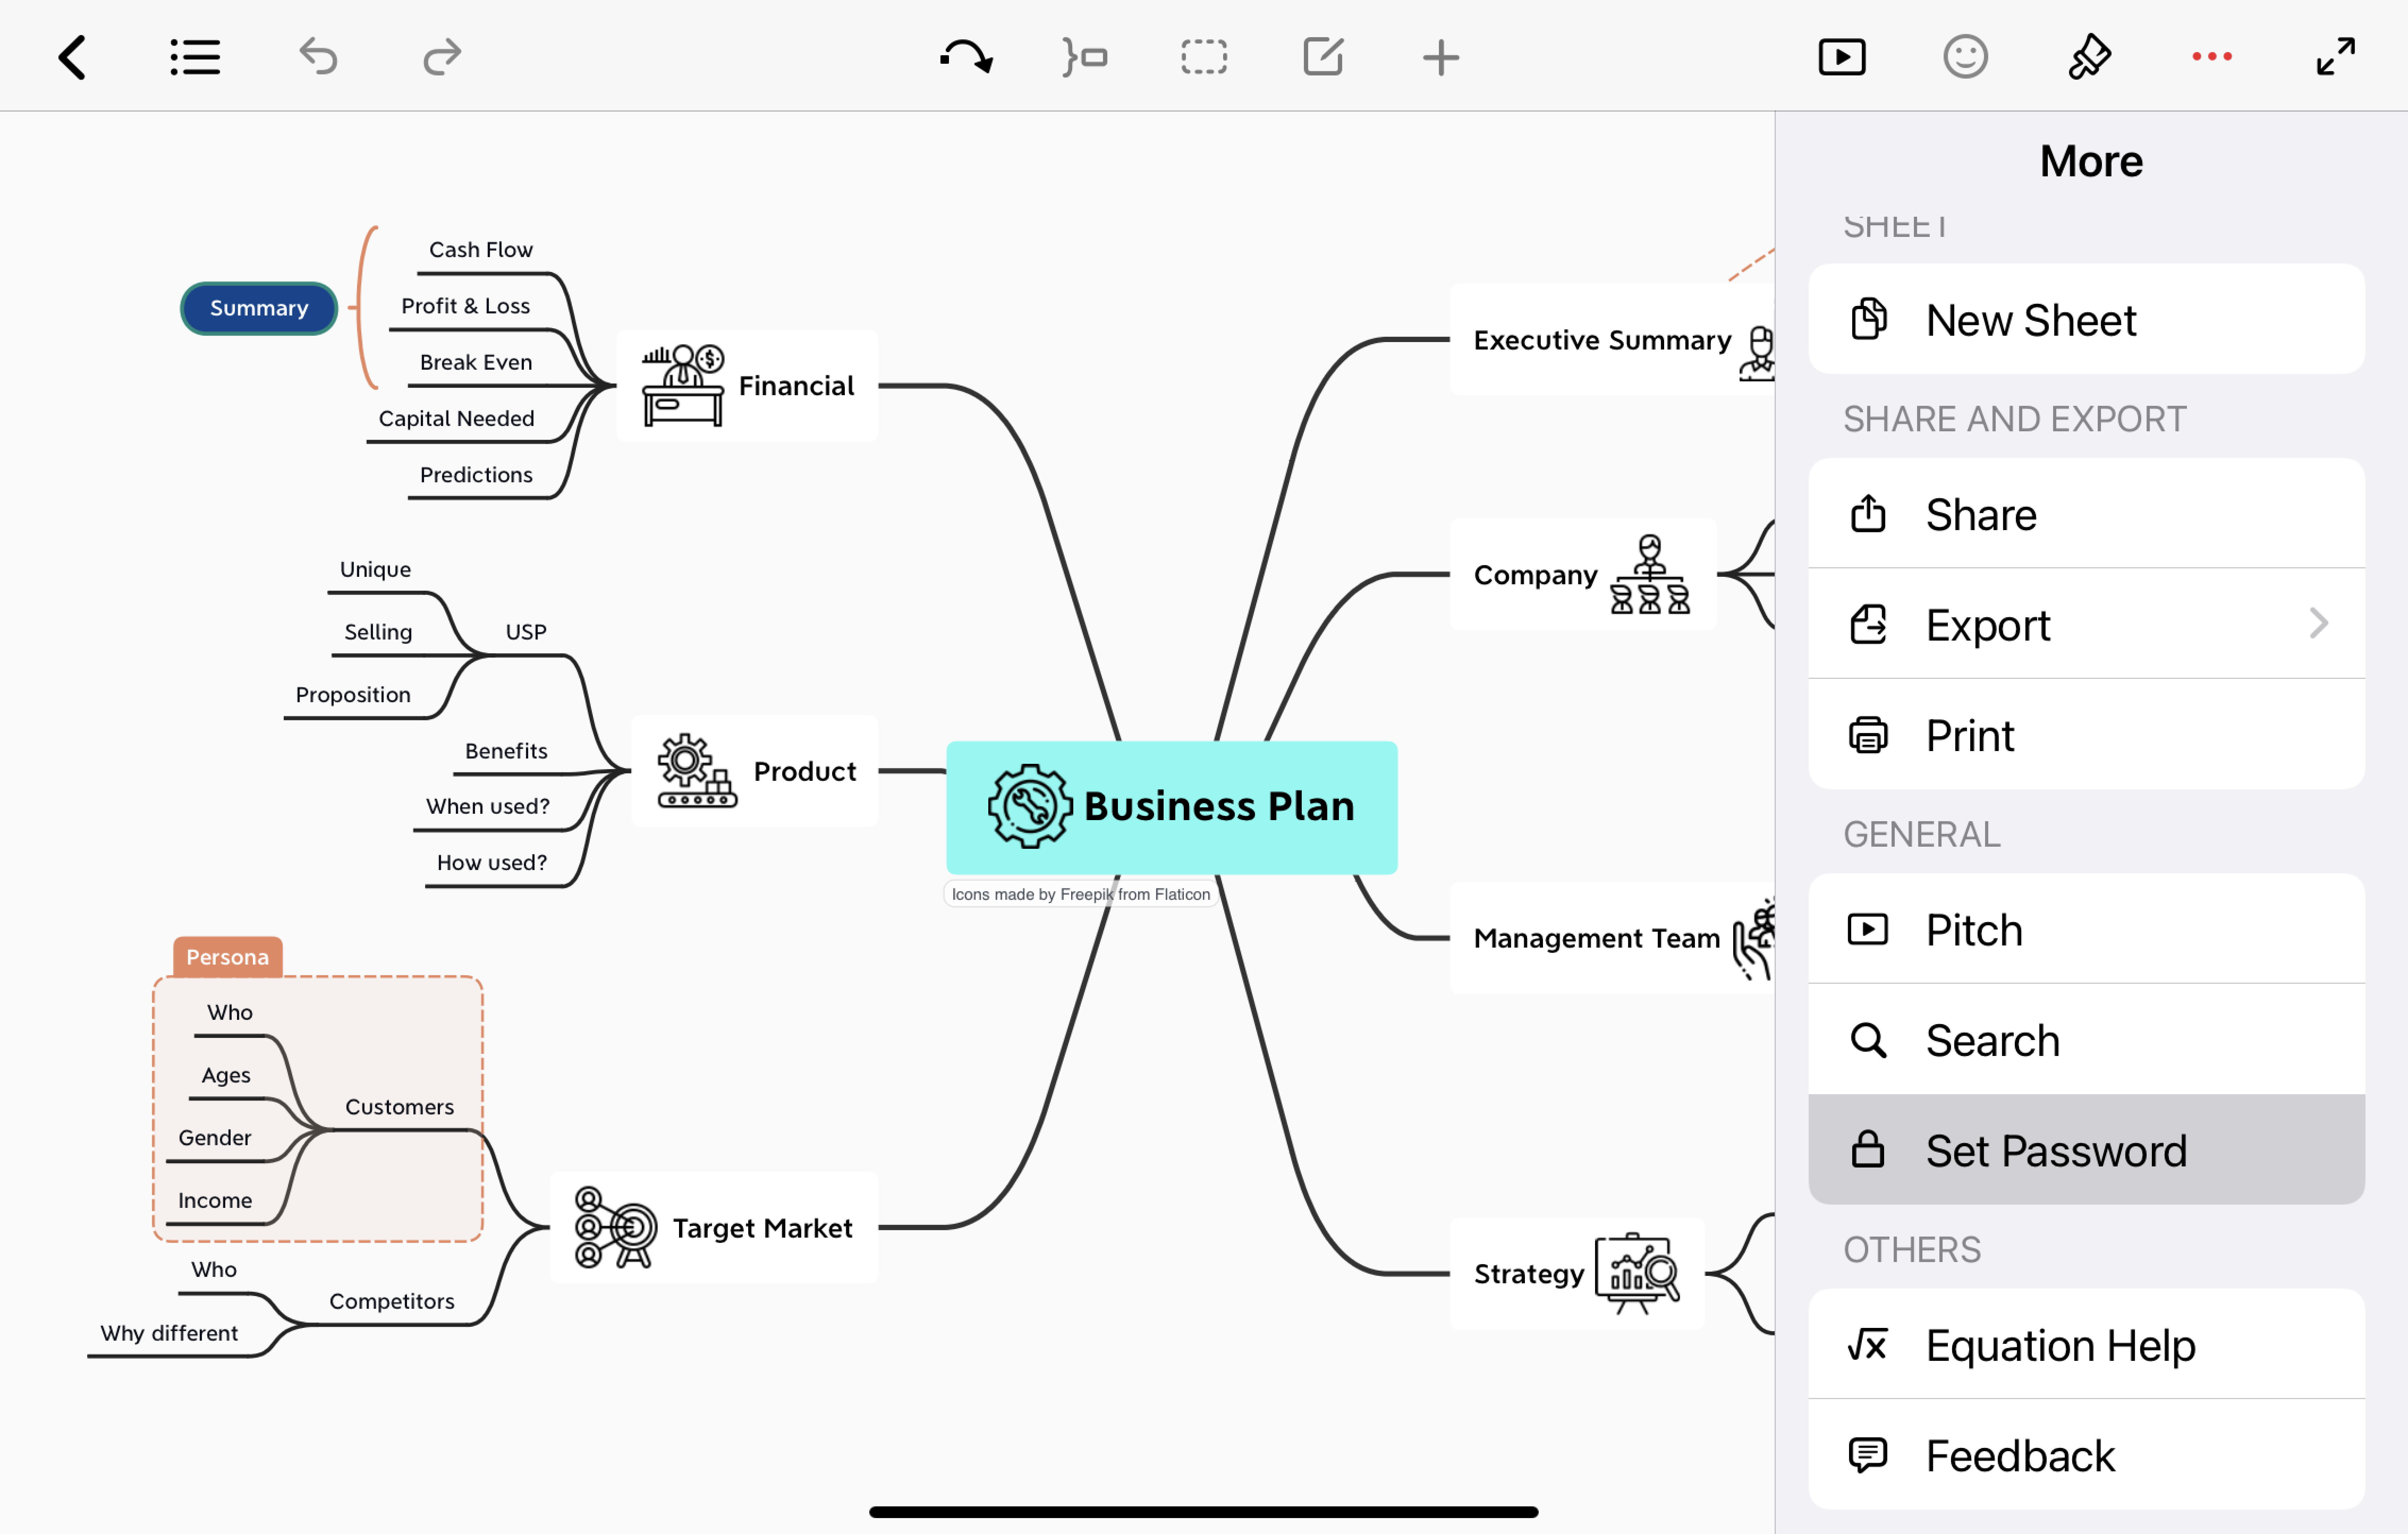
Task: Start pitch mode from top toolbar play icon
Action: point(1842,57)
